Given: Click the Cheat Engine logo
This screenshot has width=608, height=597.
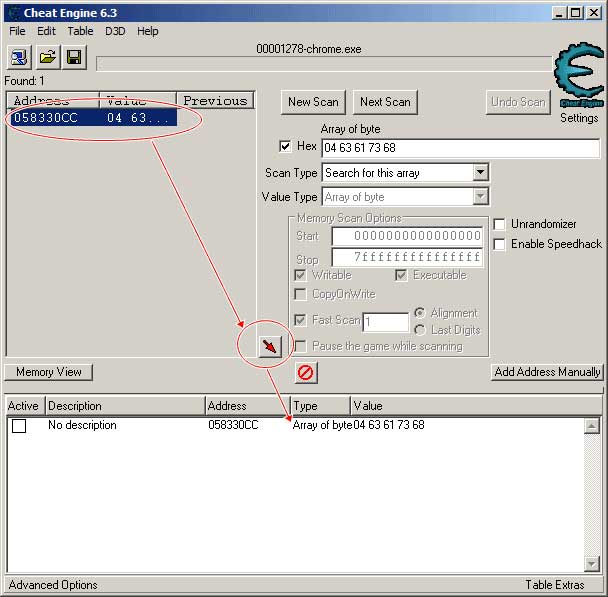Looking at the screenshot, I should tap(579, 75).
